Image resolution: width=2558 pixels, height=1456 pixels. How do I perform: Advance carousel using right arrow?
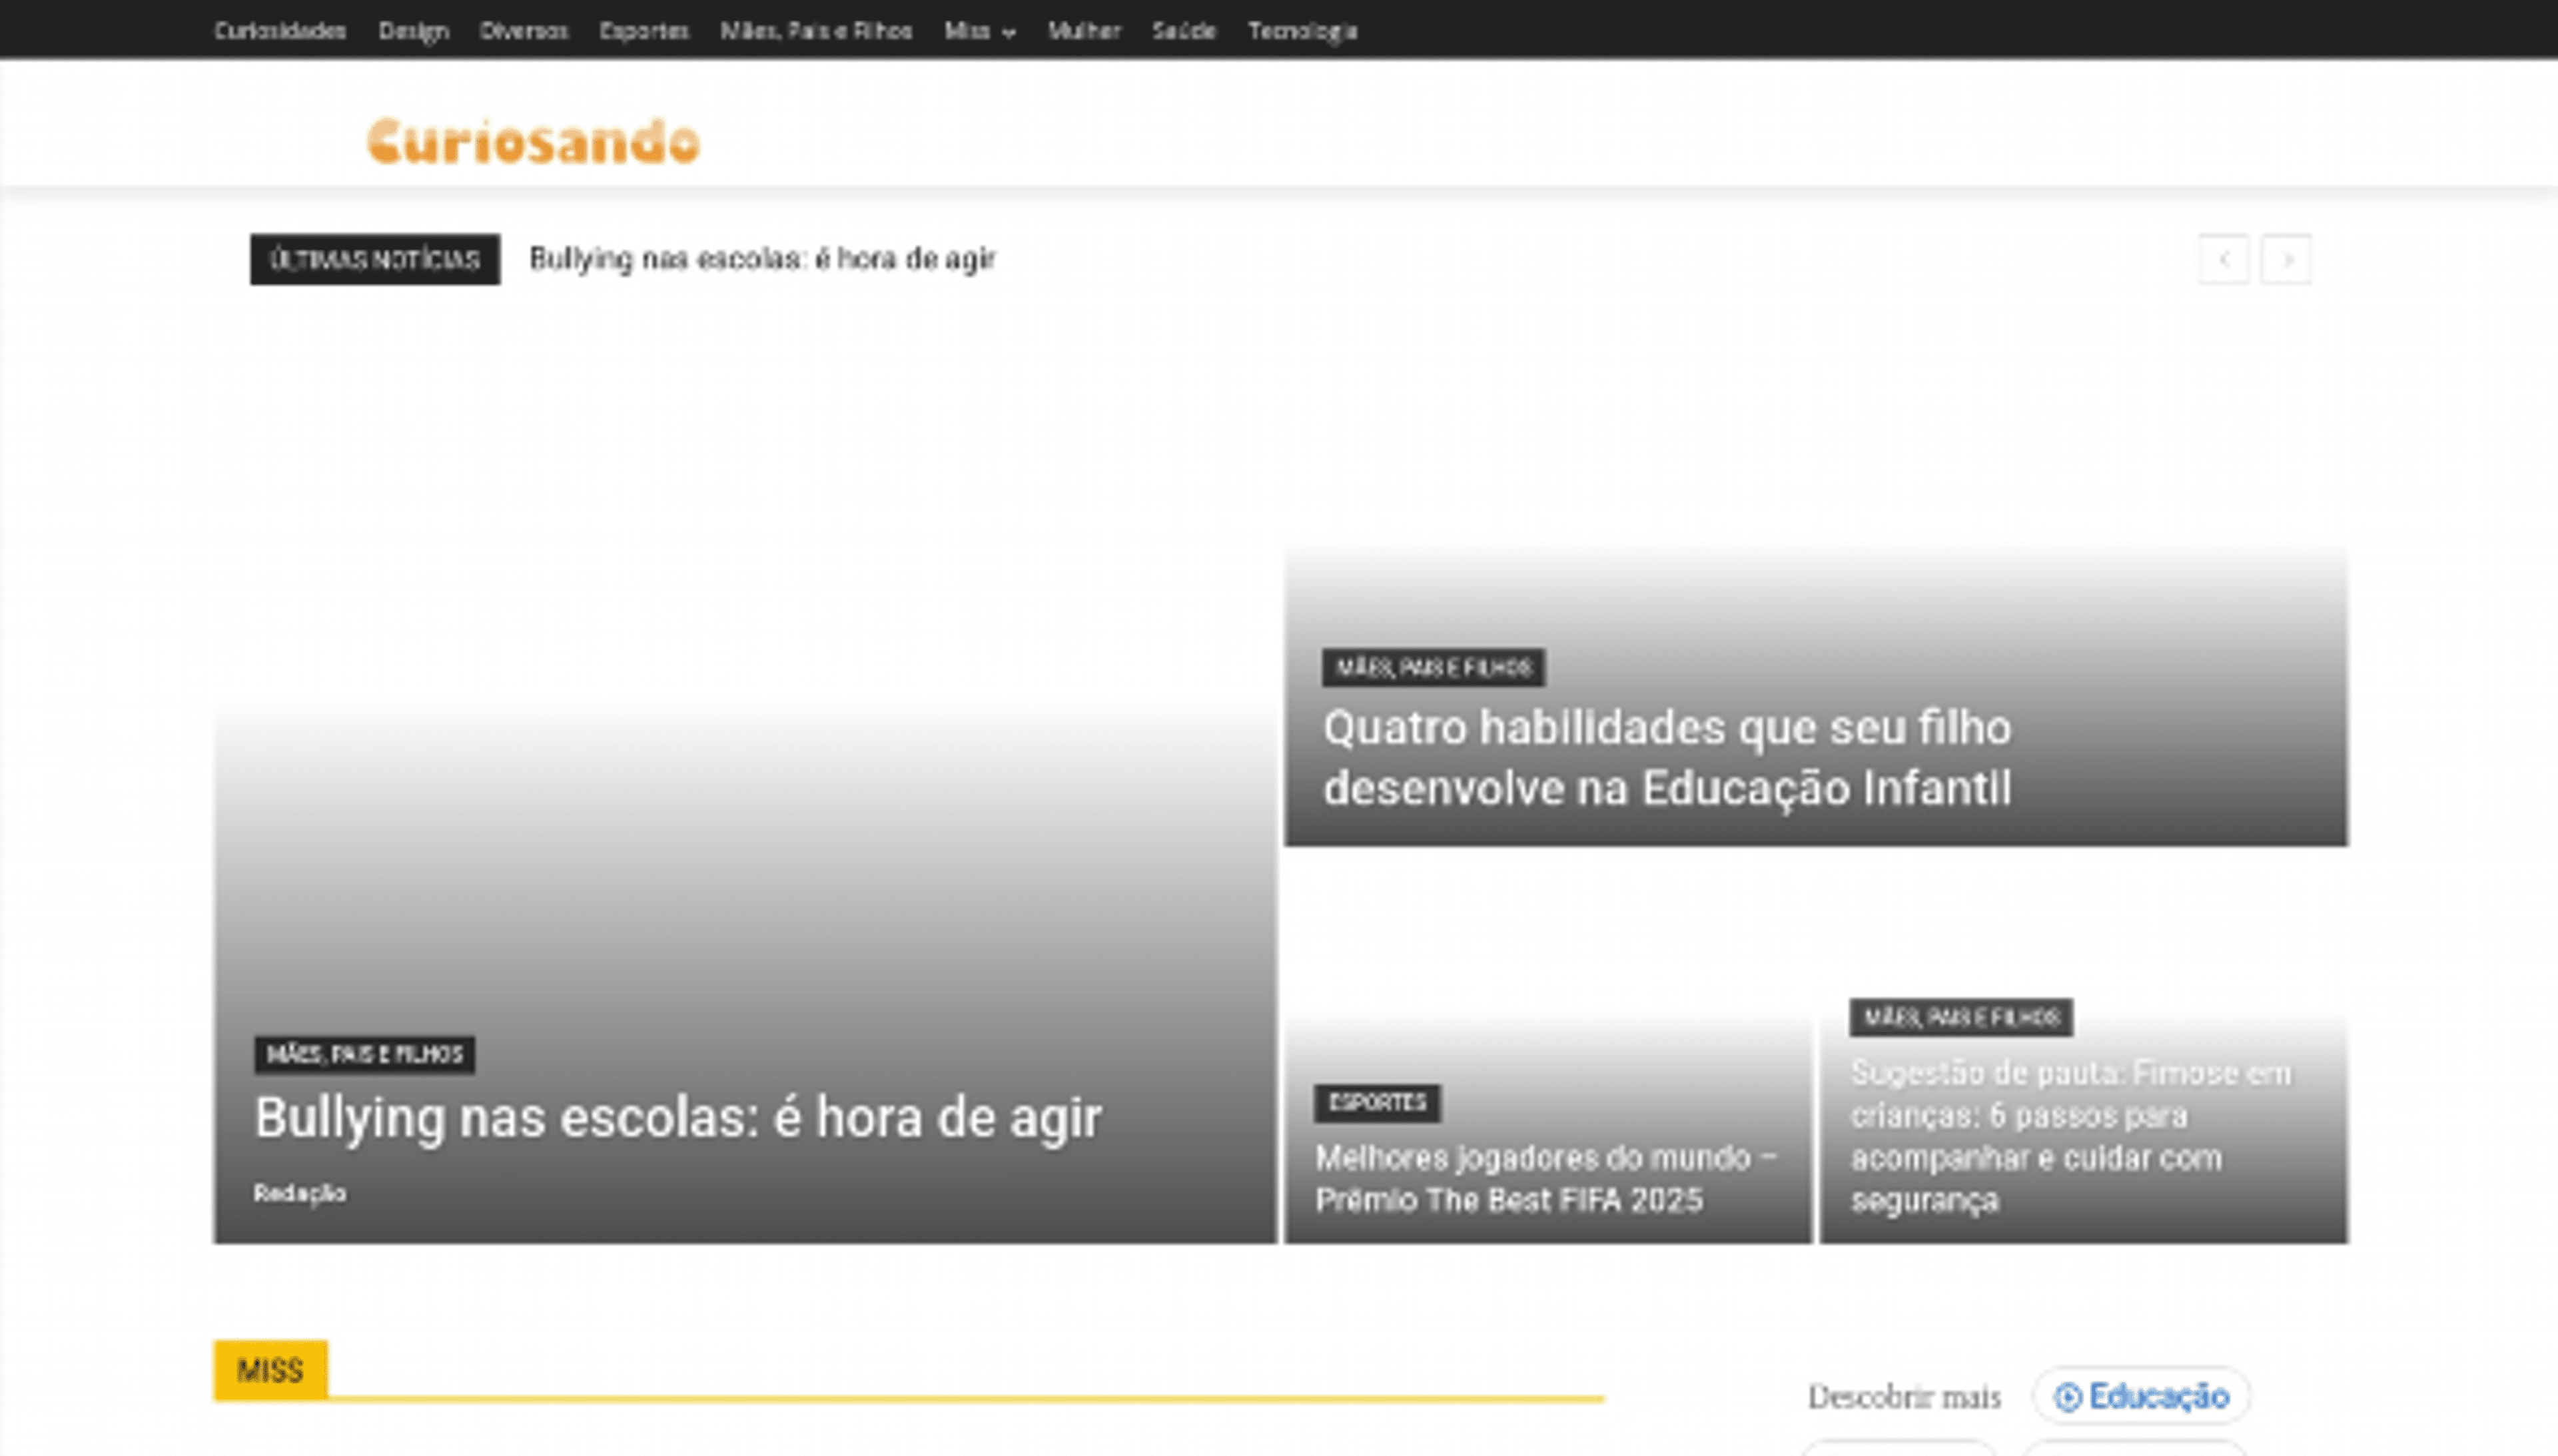click(2288, 259)
